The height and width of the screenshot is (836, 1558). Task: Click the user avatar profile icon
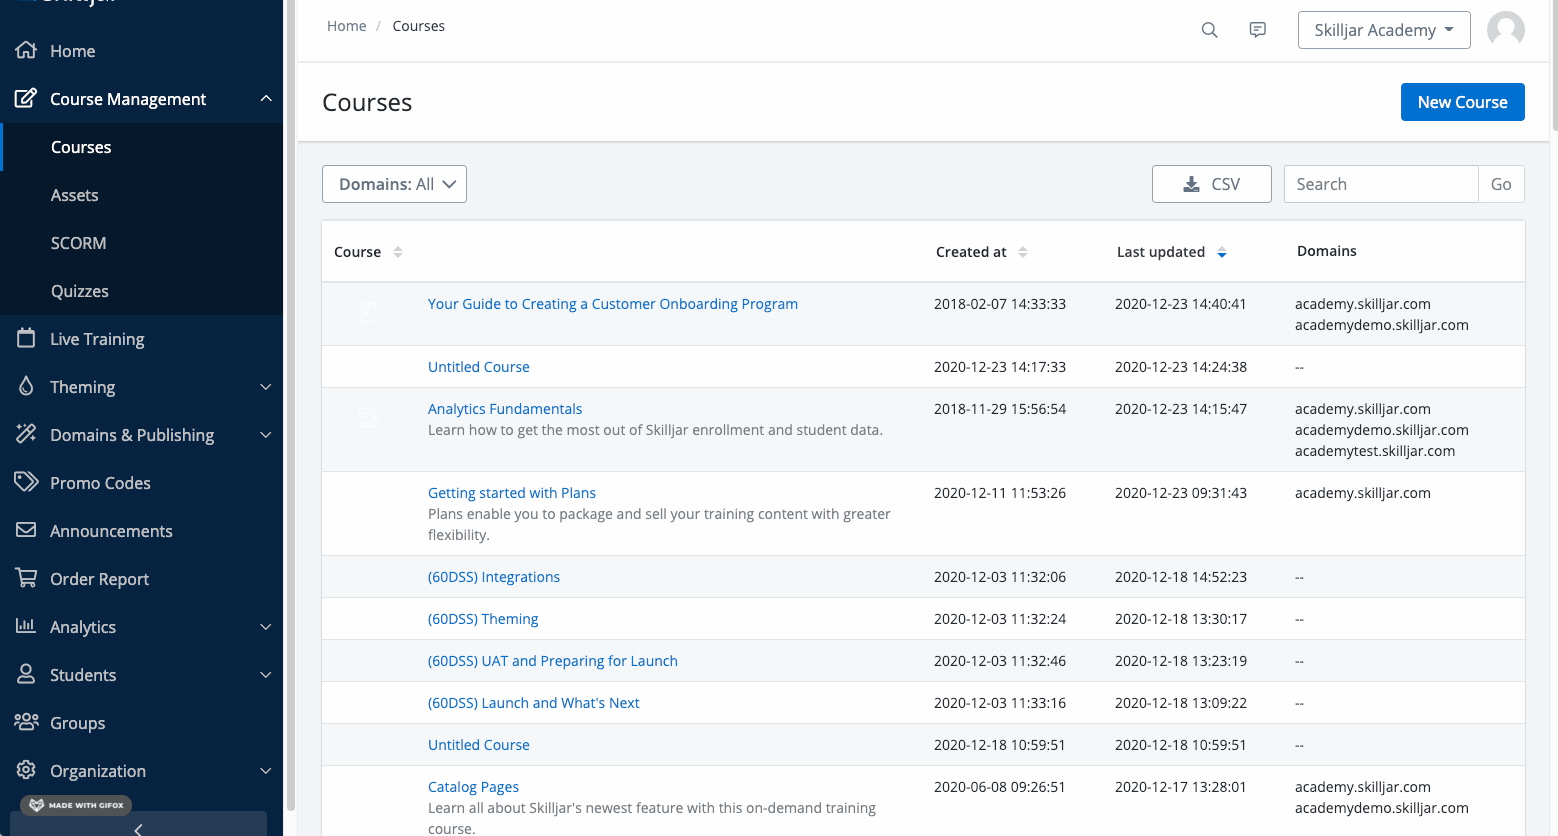click(1505, 30)
